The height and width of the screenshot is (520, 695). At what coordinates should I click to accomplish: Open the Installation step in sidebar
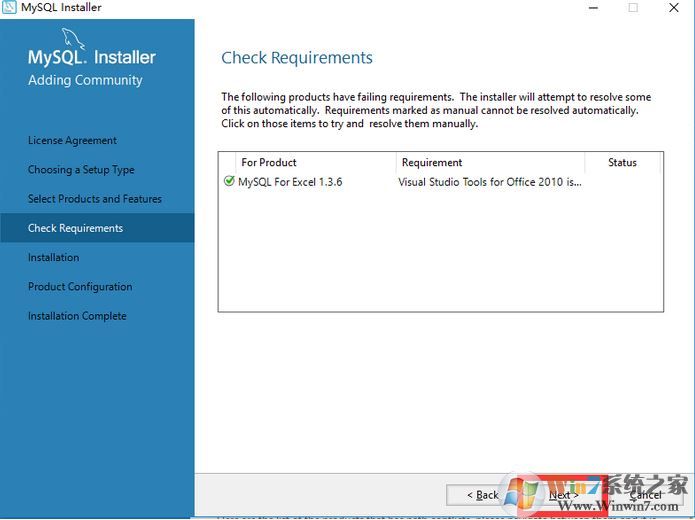point(54,258)
